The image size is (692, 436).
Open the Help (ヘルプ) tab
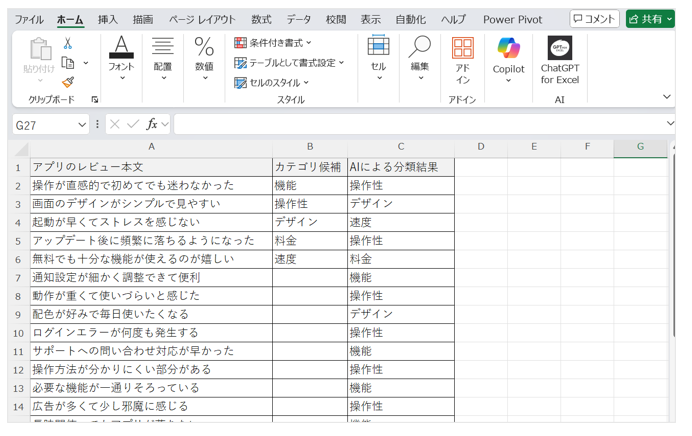pos(453,19)
